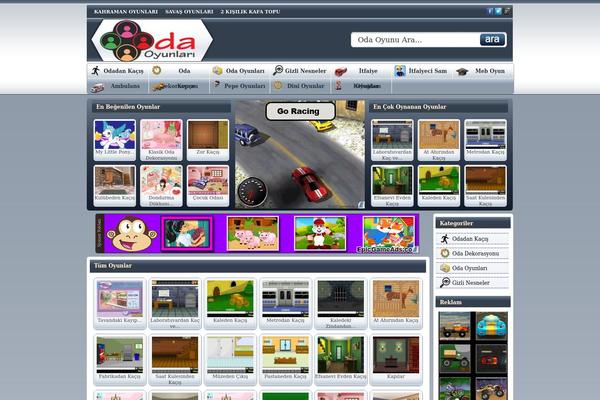
Task: Click the Pepe Oyunları icon in navigation
Action: pyautogui.click(x=217, y=84)
